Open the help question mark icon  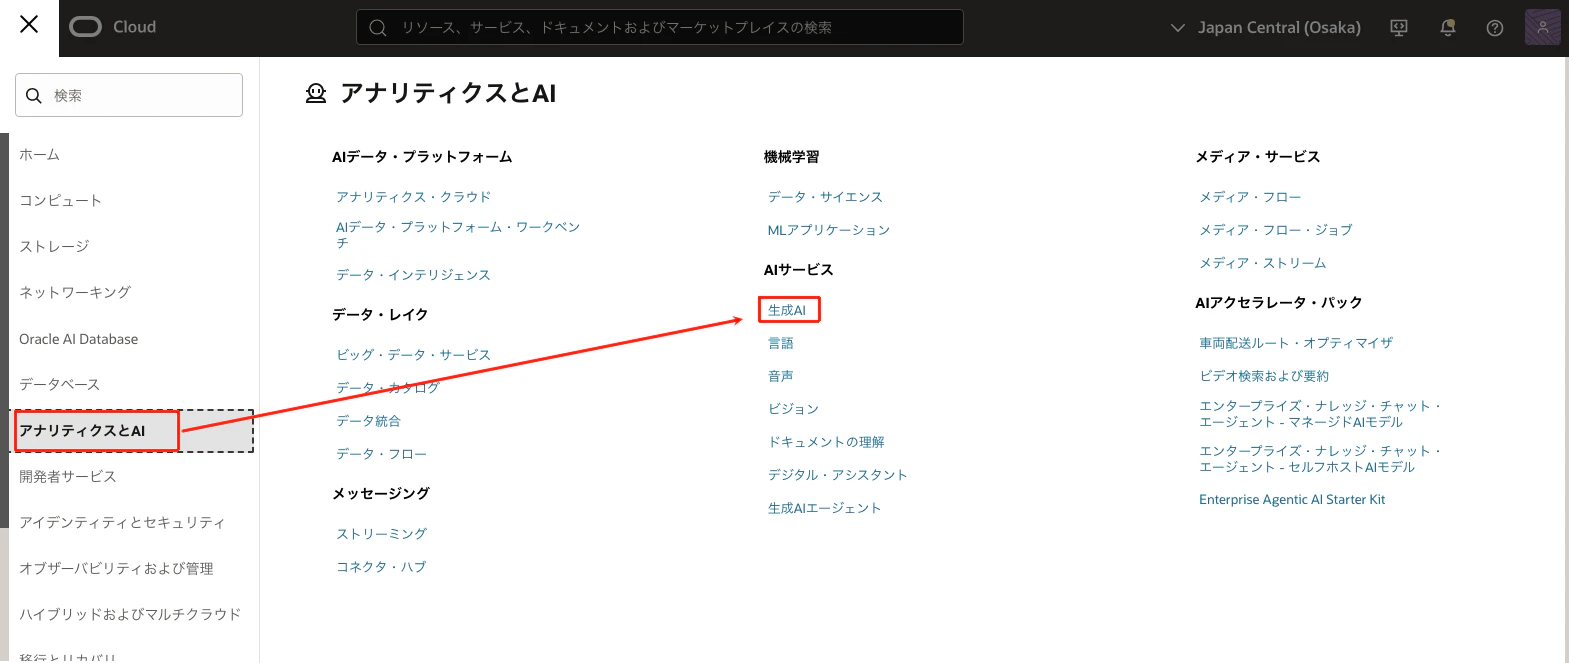pos(1495,28)
